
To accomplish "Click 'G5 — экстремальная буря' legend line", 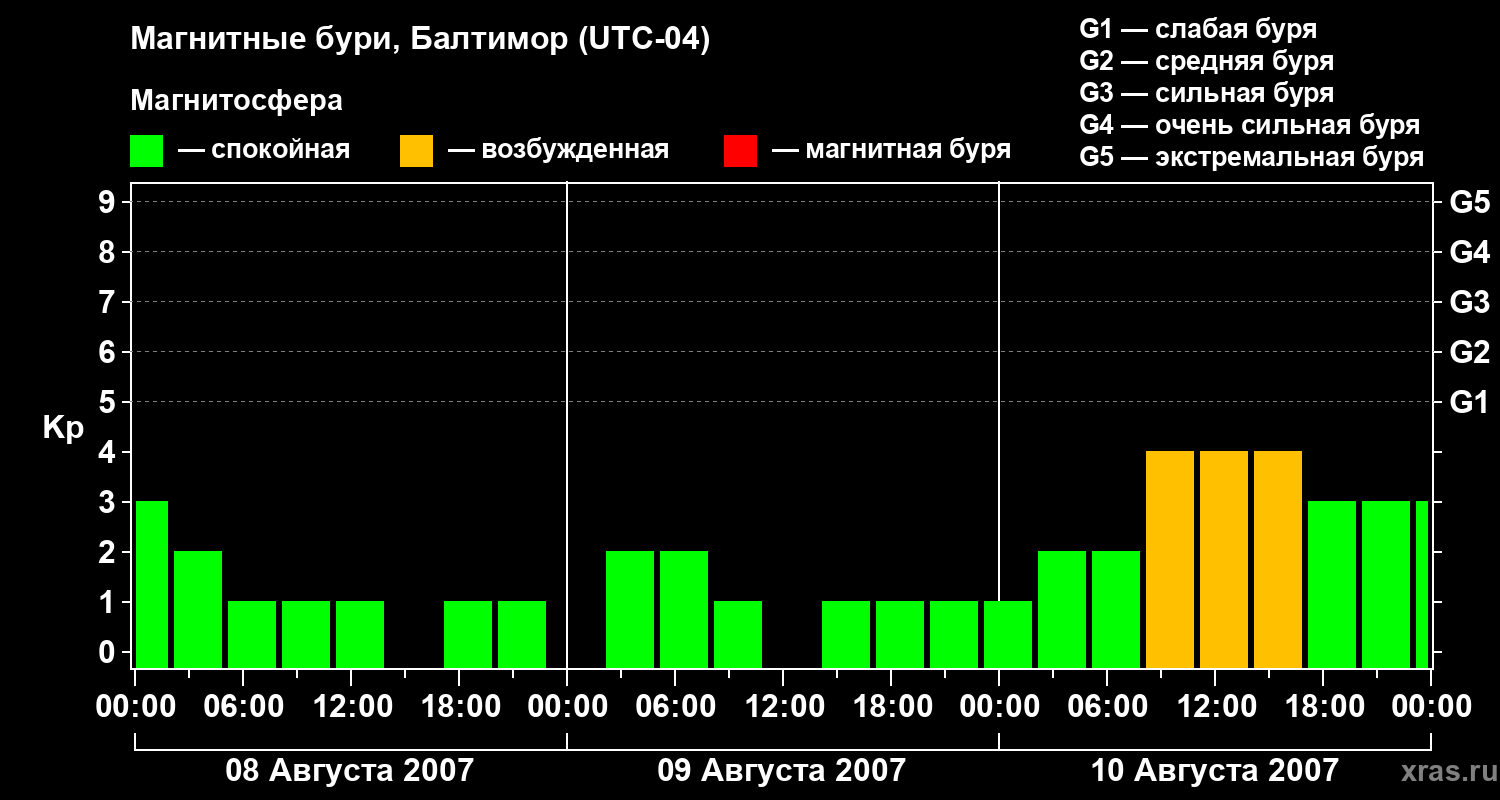I will coord(1252,157).
